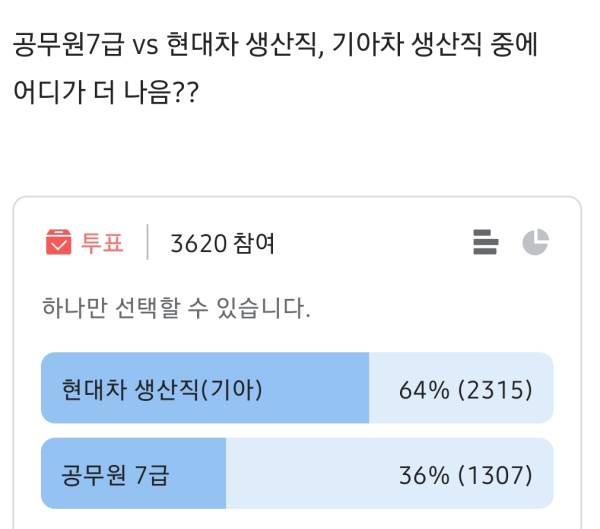Click the divider between 투표 and 3620 참여

coord(147,243)
